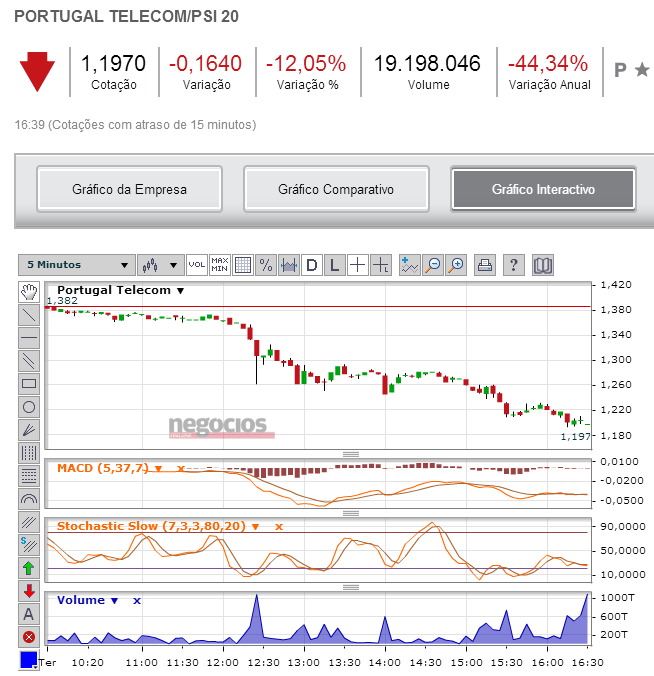Toggle the VOL volume display
The image size is (654, 676).
pyautogui.click(x=197, y=265)
